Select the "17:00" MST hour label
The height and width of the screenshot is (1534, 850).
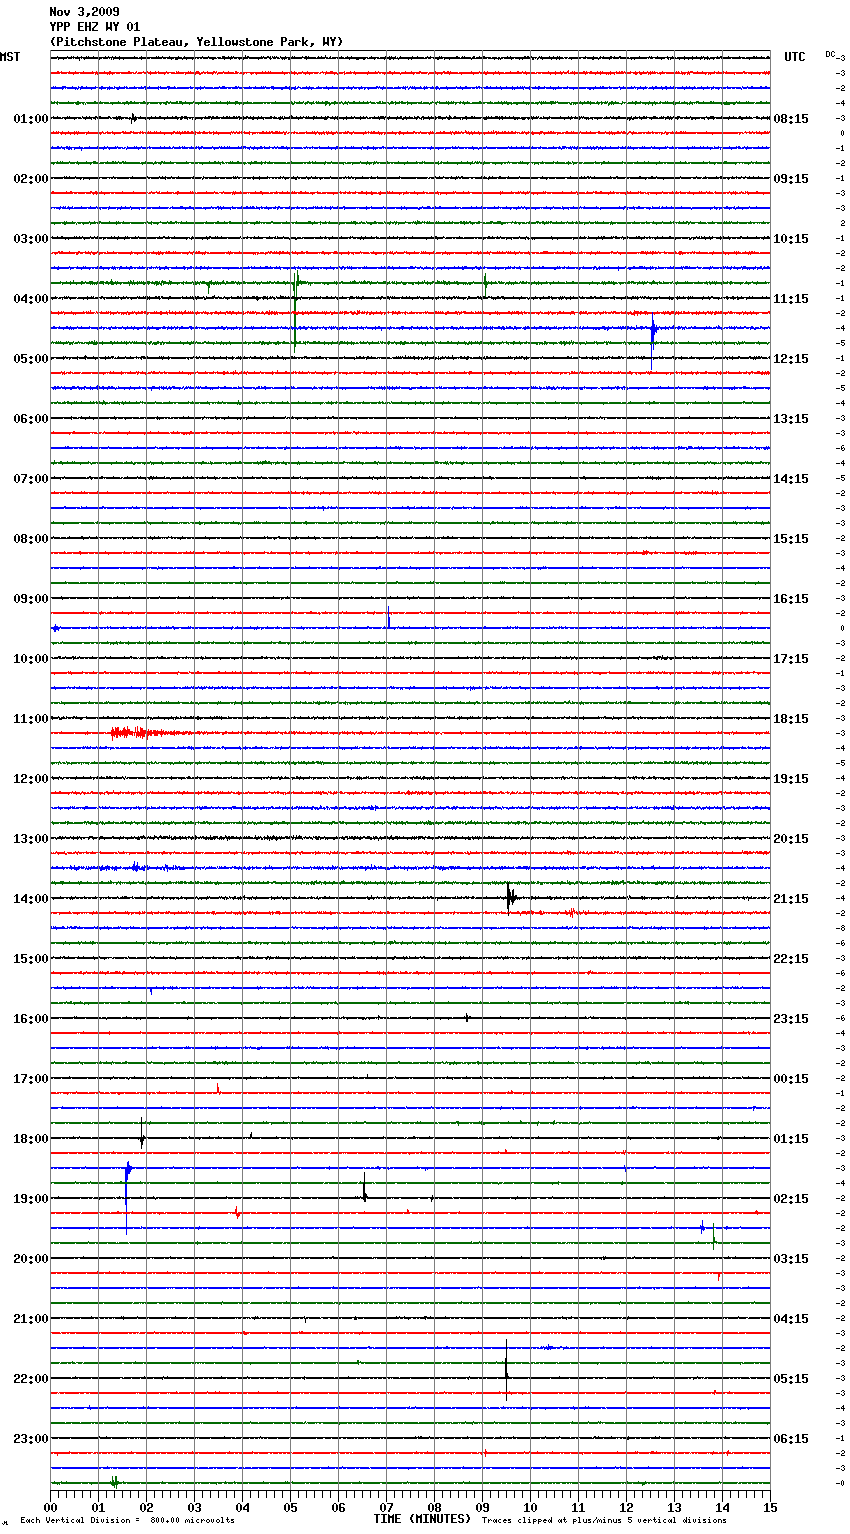pyautogui.click(x=31, y=1079)
